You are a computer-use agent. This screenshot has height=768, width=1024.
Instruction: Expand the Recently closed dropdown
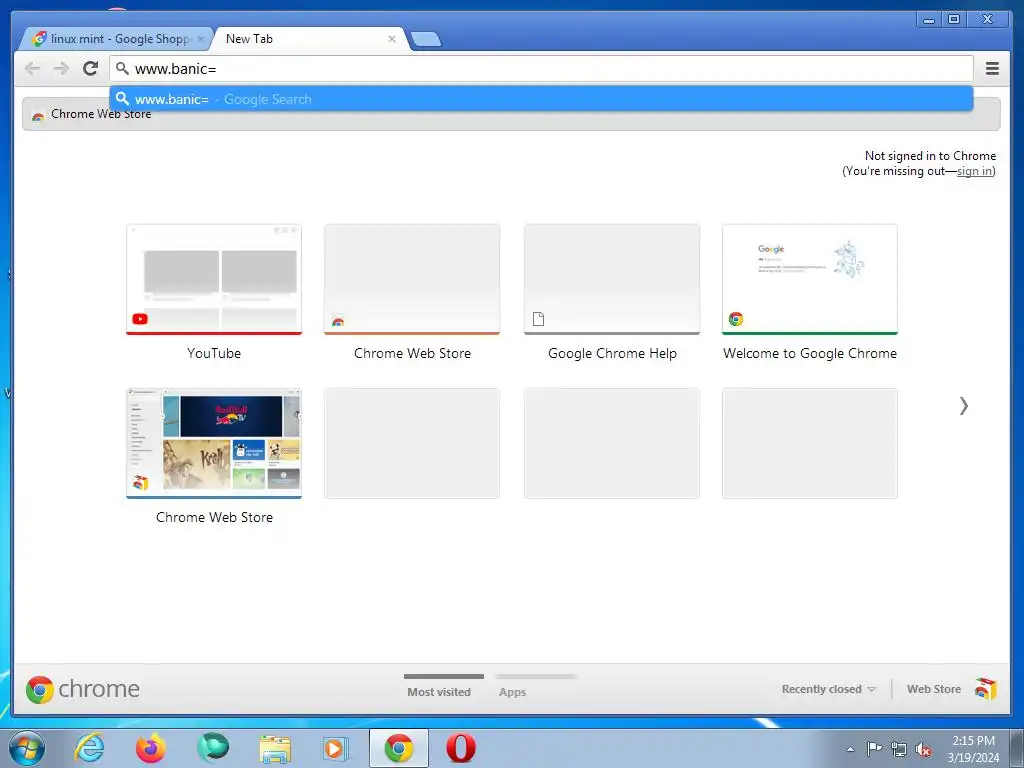[x=828, y=689]
